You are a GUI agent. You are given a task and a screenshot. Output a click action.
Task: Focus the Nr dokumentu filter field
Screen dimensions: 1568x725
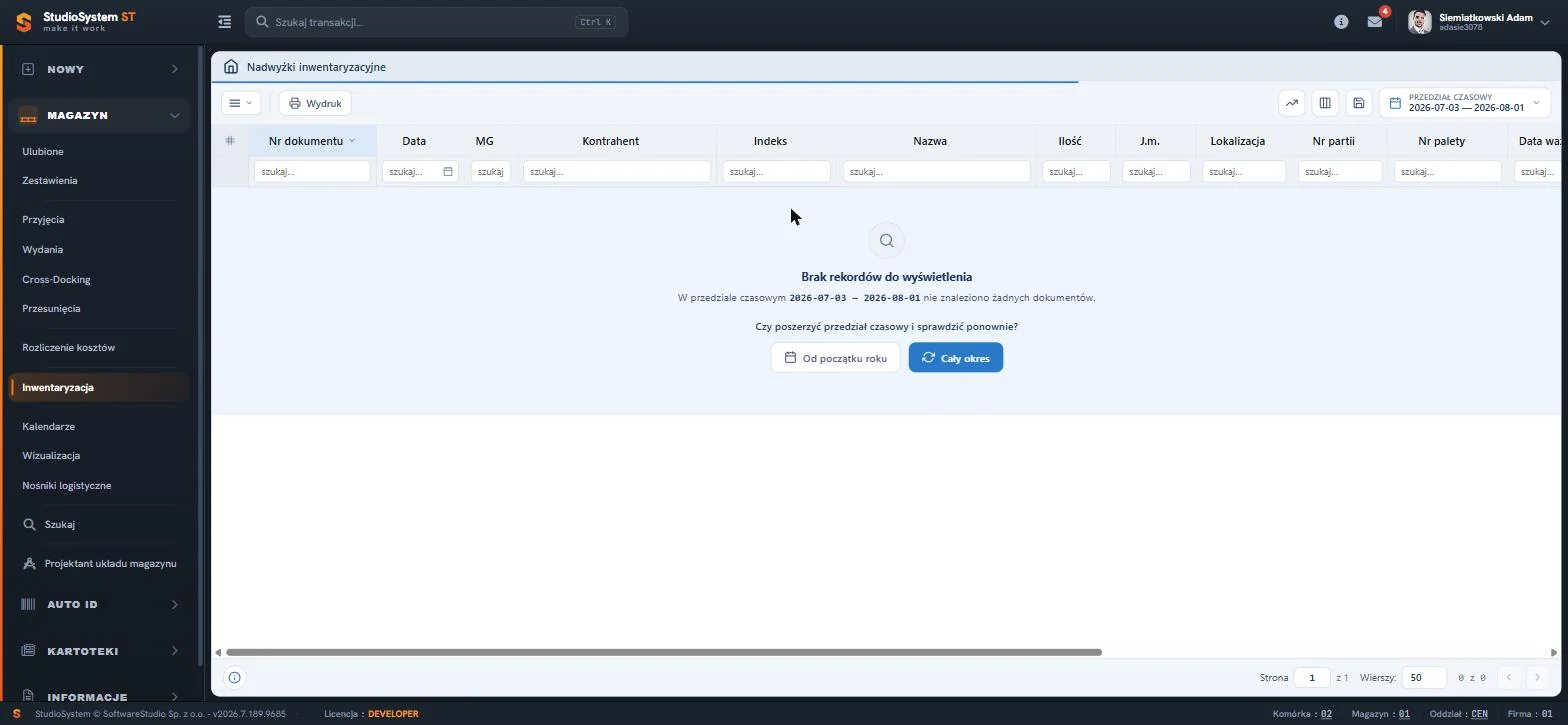312,172
